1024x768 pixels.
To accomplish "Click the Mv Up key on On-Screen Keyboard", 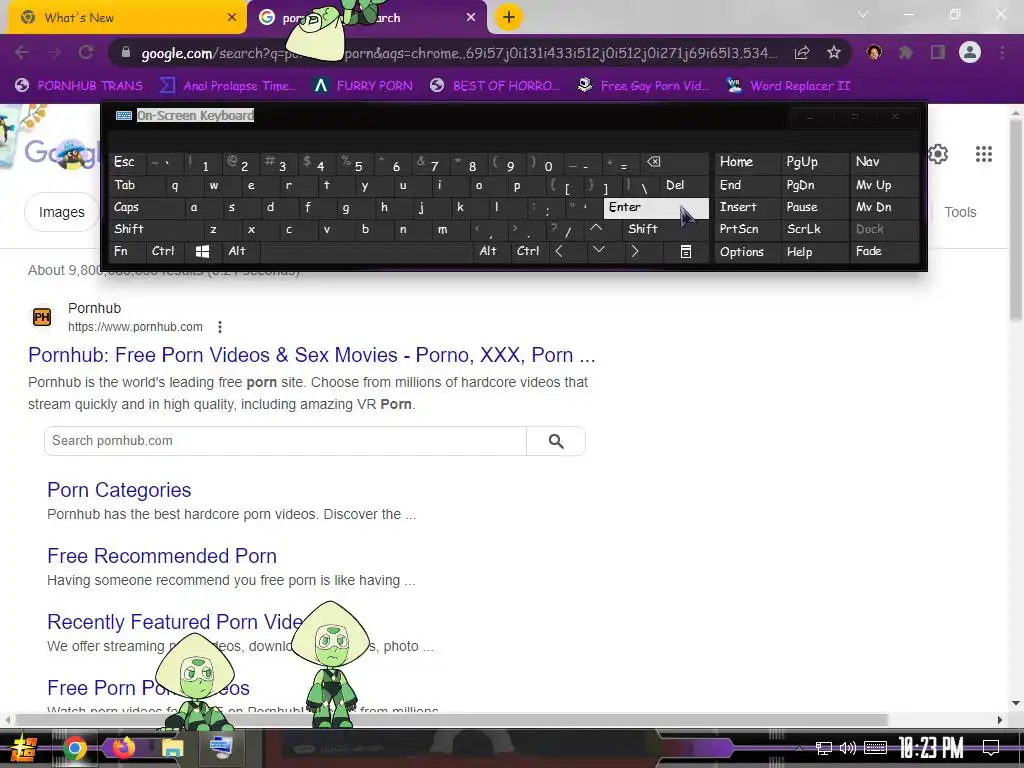I will point(885,185).
